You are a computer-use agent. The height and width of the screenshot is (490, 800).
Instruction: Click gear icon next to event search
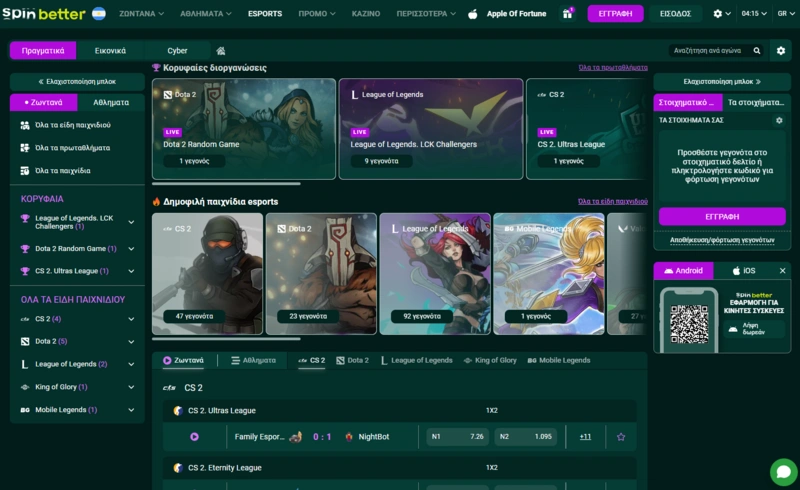[781, 51]
